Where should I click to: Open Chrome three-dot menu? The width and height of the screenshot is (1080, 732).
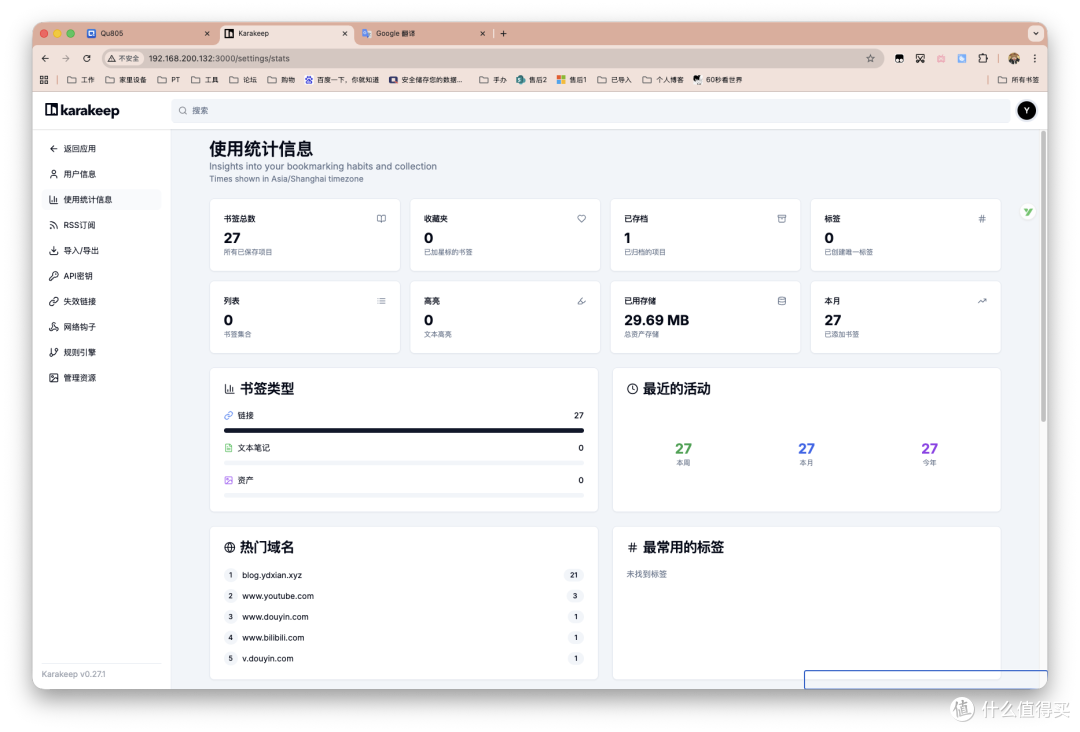click(1035, 59)
